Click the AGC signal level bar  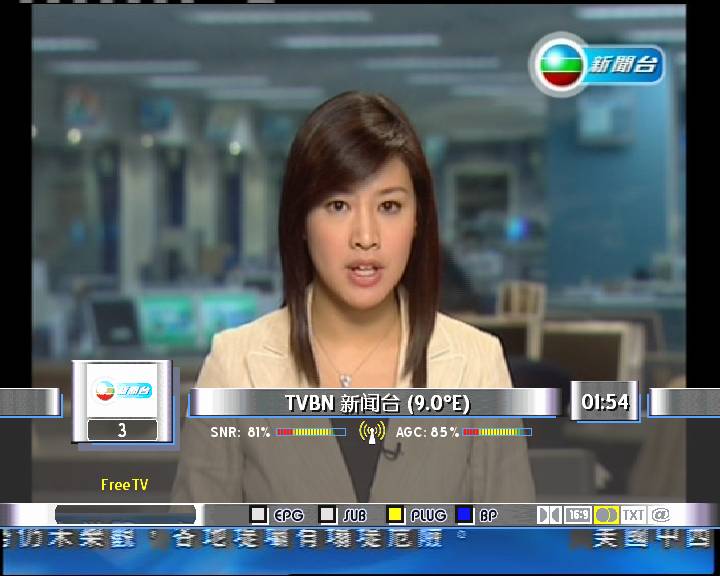coord(497,433)
